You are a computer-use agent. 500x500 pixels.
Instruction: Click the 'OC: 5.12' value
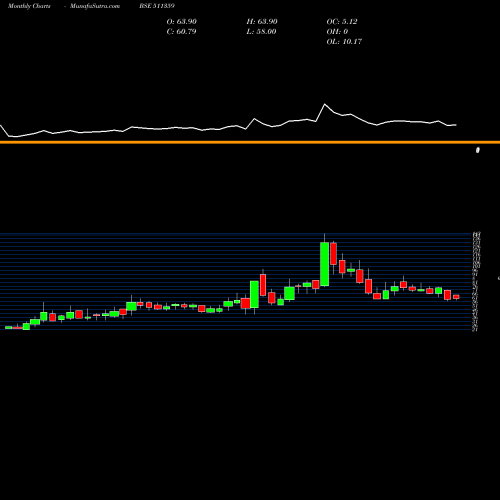[342, 21]
